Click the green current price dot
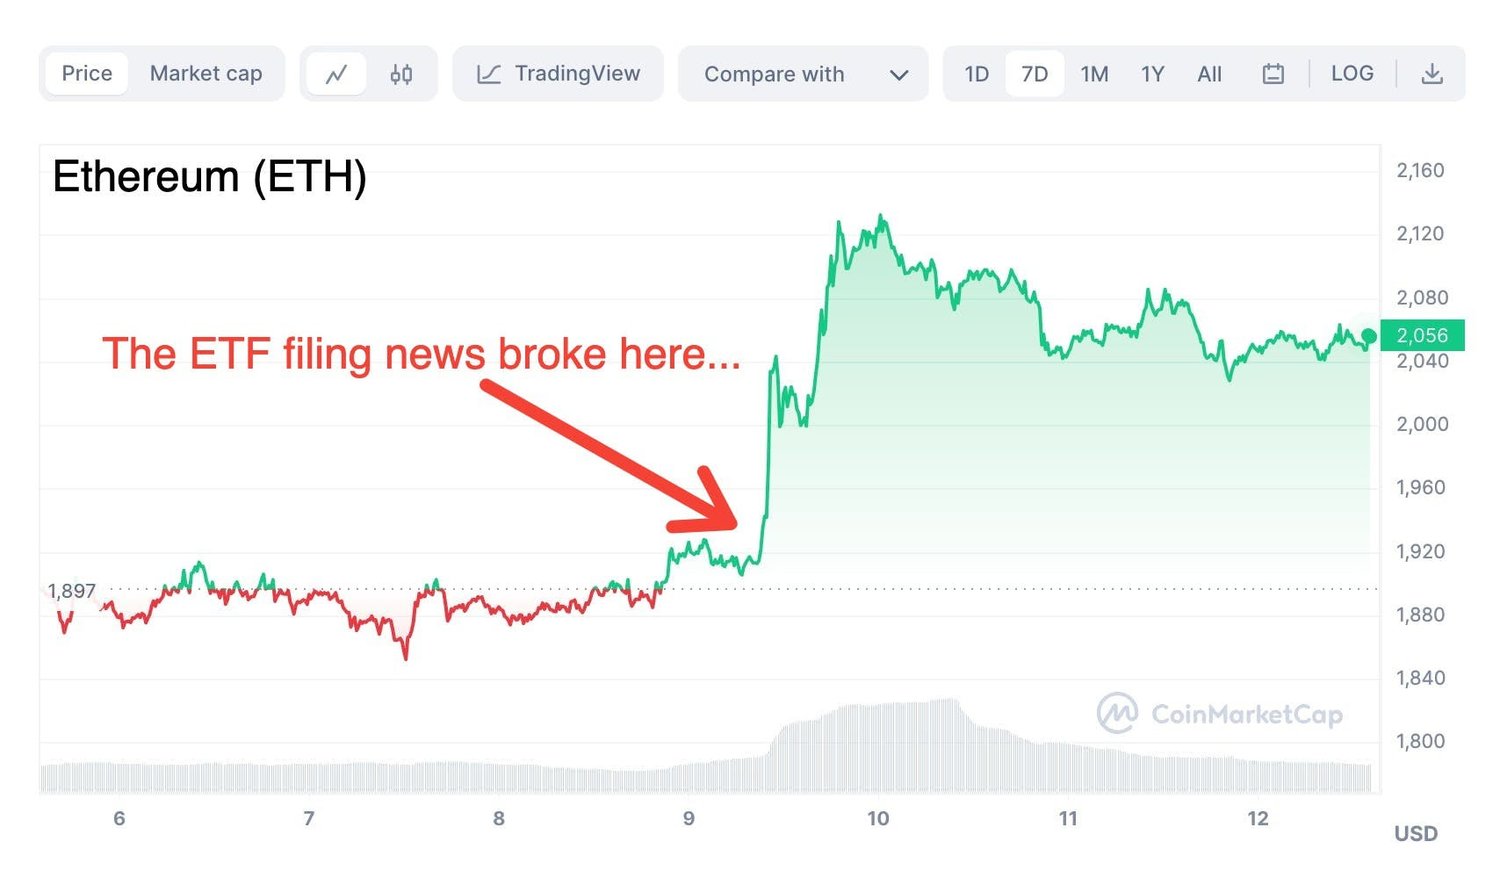The image size is (1500, 869). point(1368,336)
